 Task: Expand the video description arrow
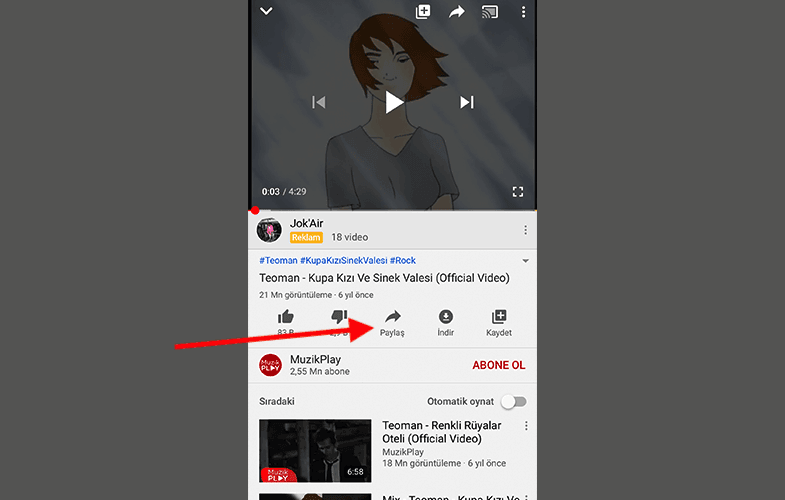(526, 261)
